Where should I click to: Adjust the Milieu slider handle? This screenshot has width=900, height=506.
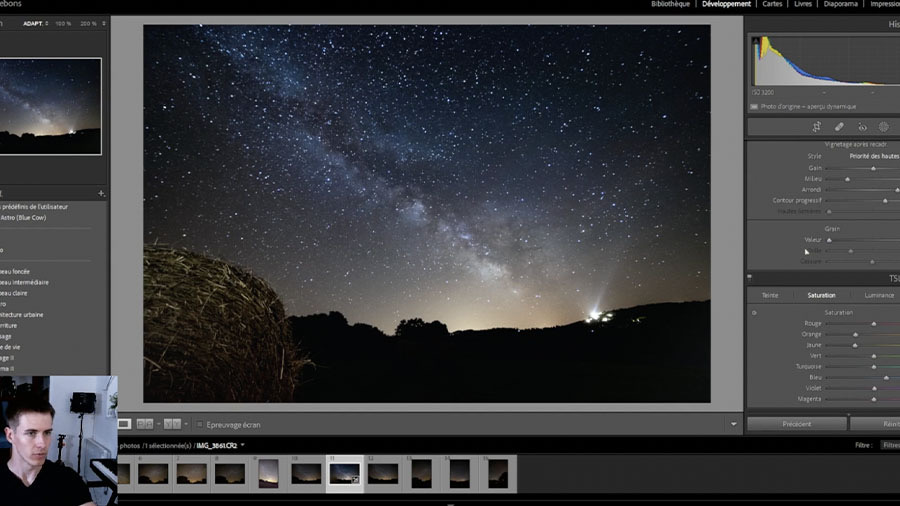point(847,179)
